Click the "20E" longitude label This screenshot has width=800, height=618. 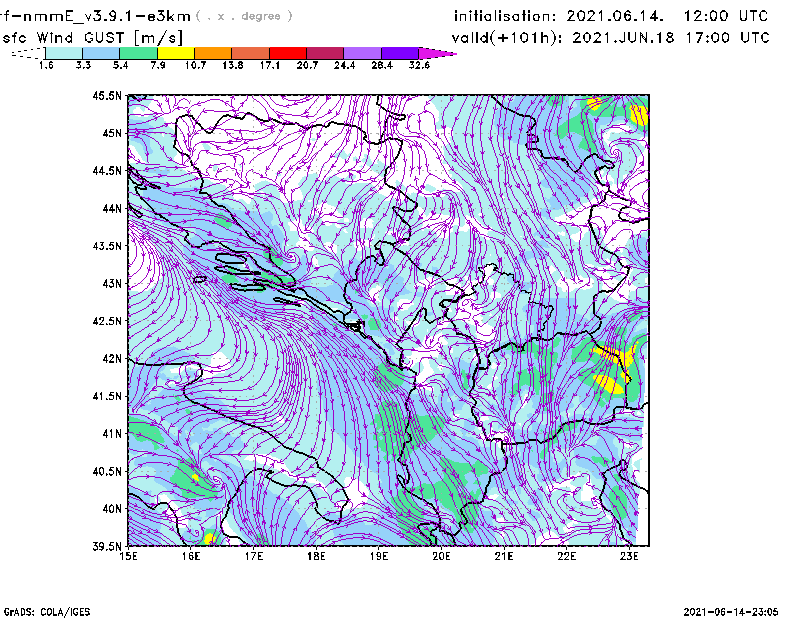441,556
